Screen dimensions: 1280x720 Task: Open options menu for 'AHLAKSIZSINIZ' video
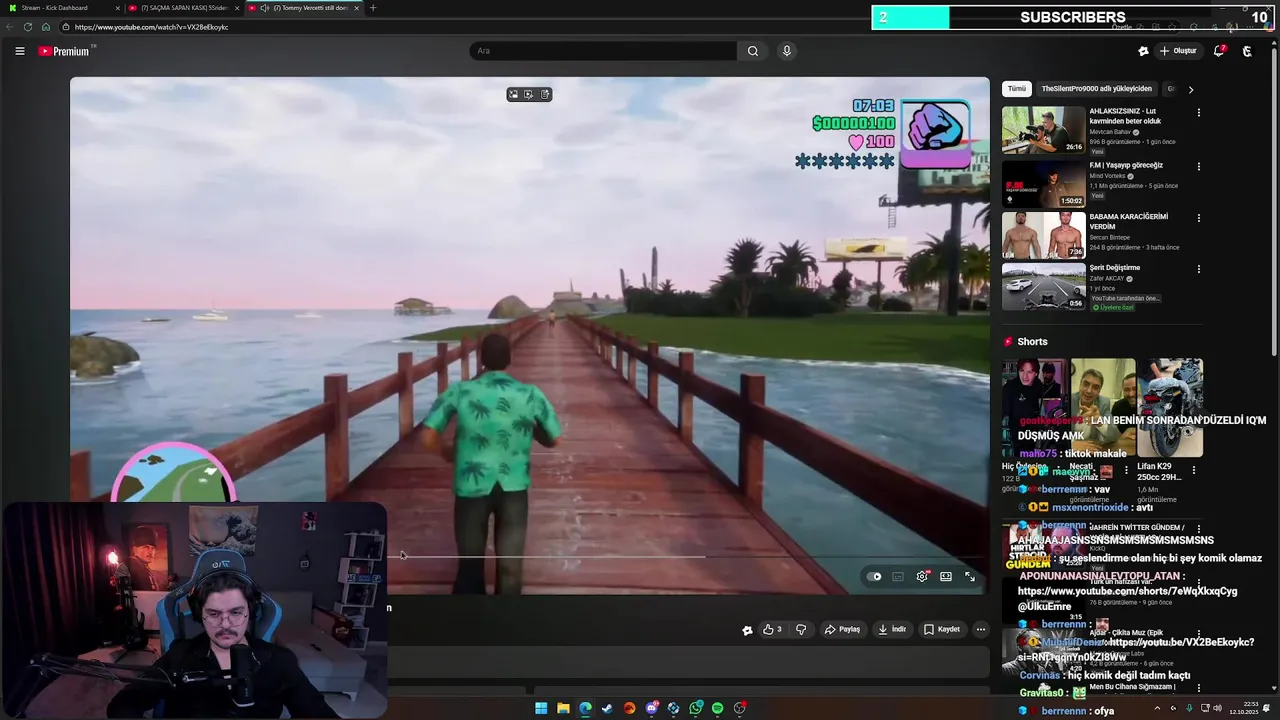tap(1198, 113)
